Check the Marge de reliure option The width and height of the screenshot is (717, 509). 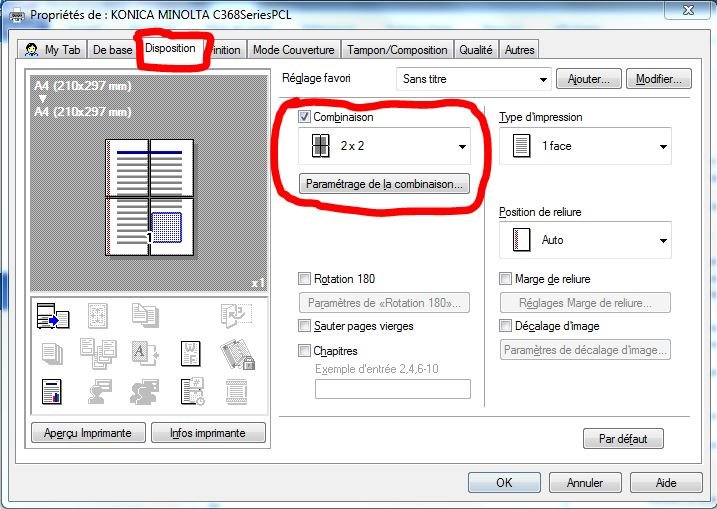[505, 278]
